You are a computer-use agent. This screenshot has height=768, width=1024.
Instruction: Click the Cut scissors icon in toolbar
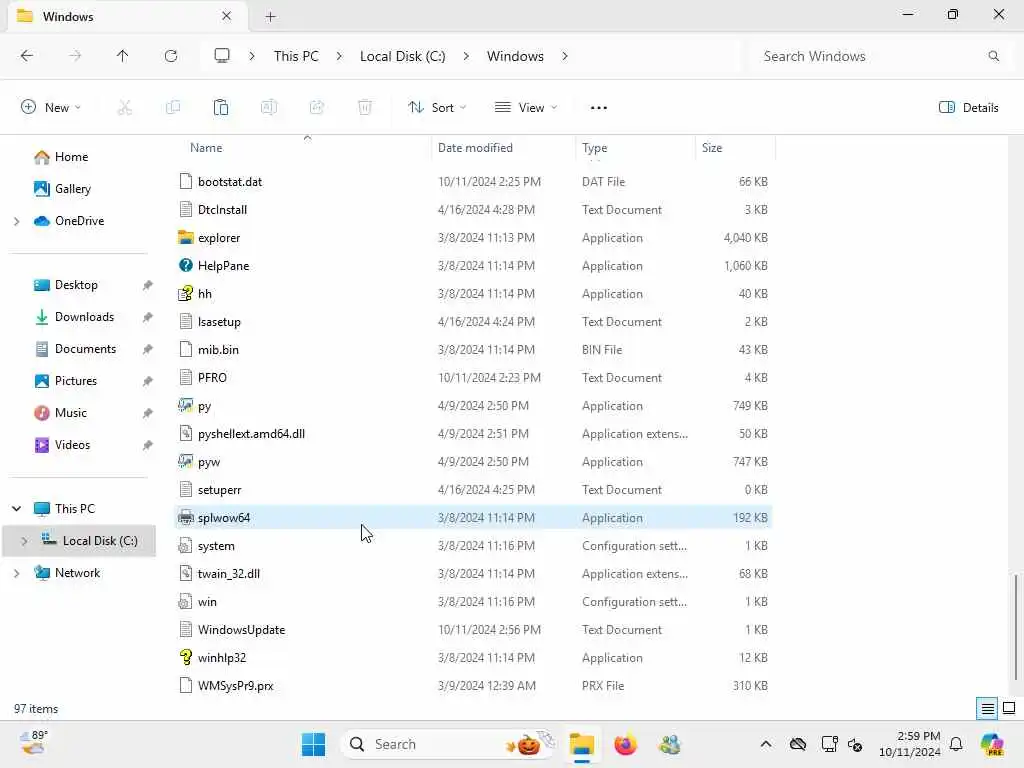125,108
